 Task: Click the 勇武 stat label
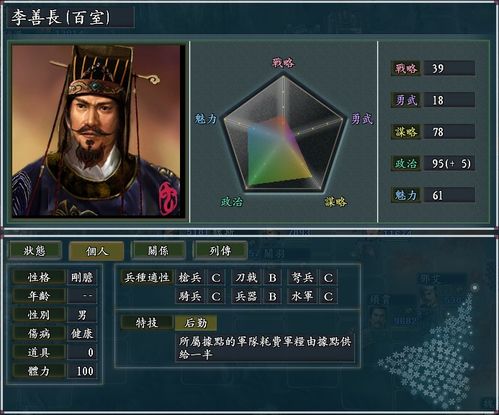click(406, 100)
